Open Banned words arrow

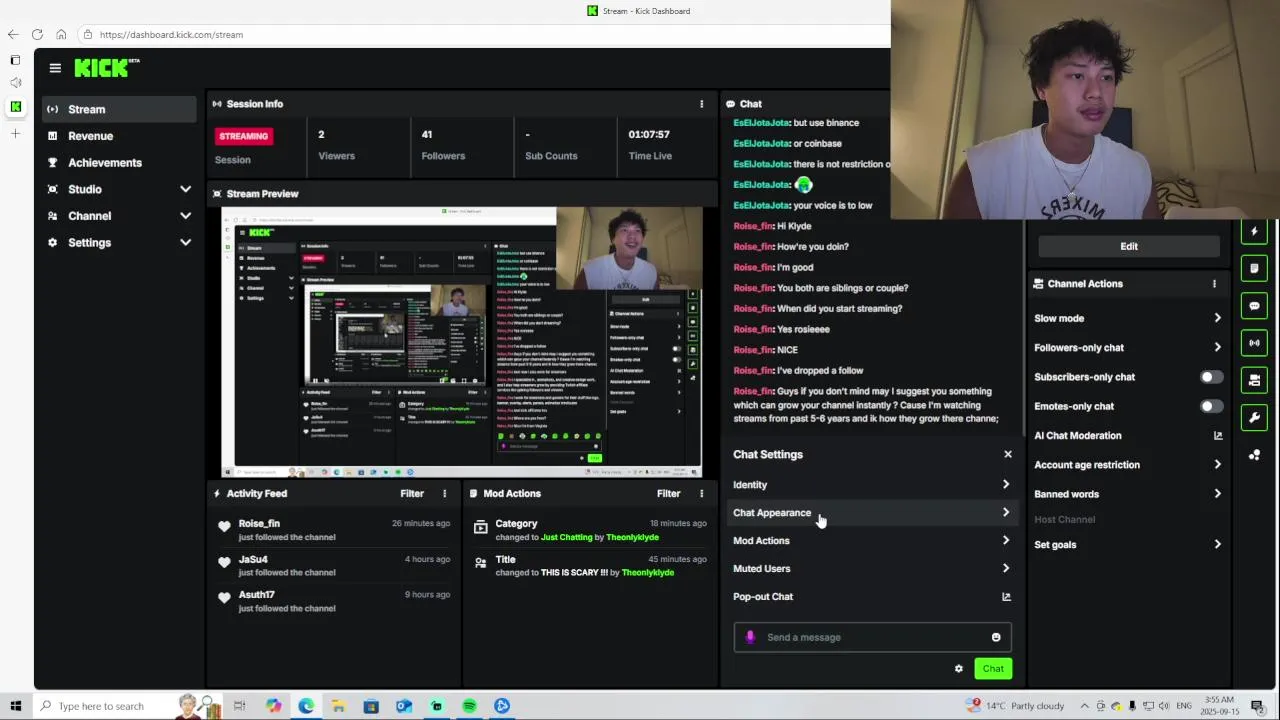[x=1217, y=494]
